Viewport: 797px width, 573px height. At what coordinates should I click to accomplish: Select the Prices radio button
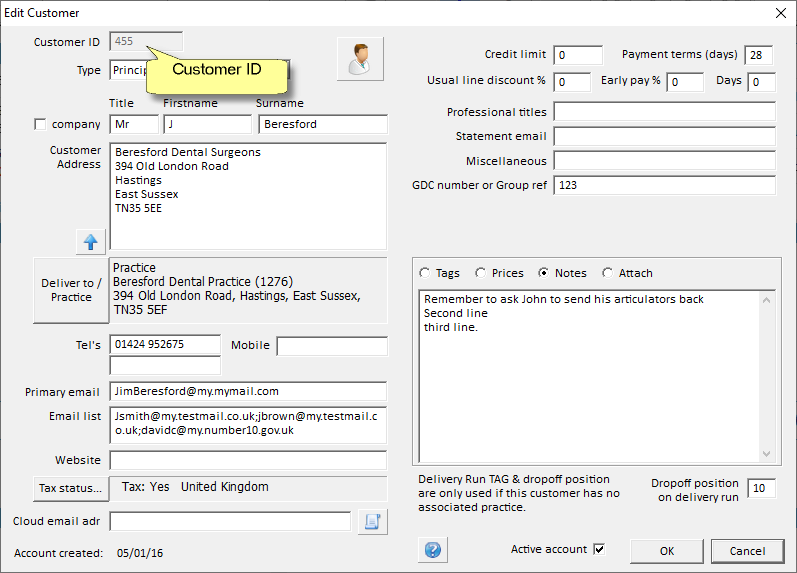coord(481,273)
